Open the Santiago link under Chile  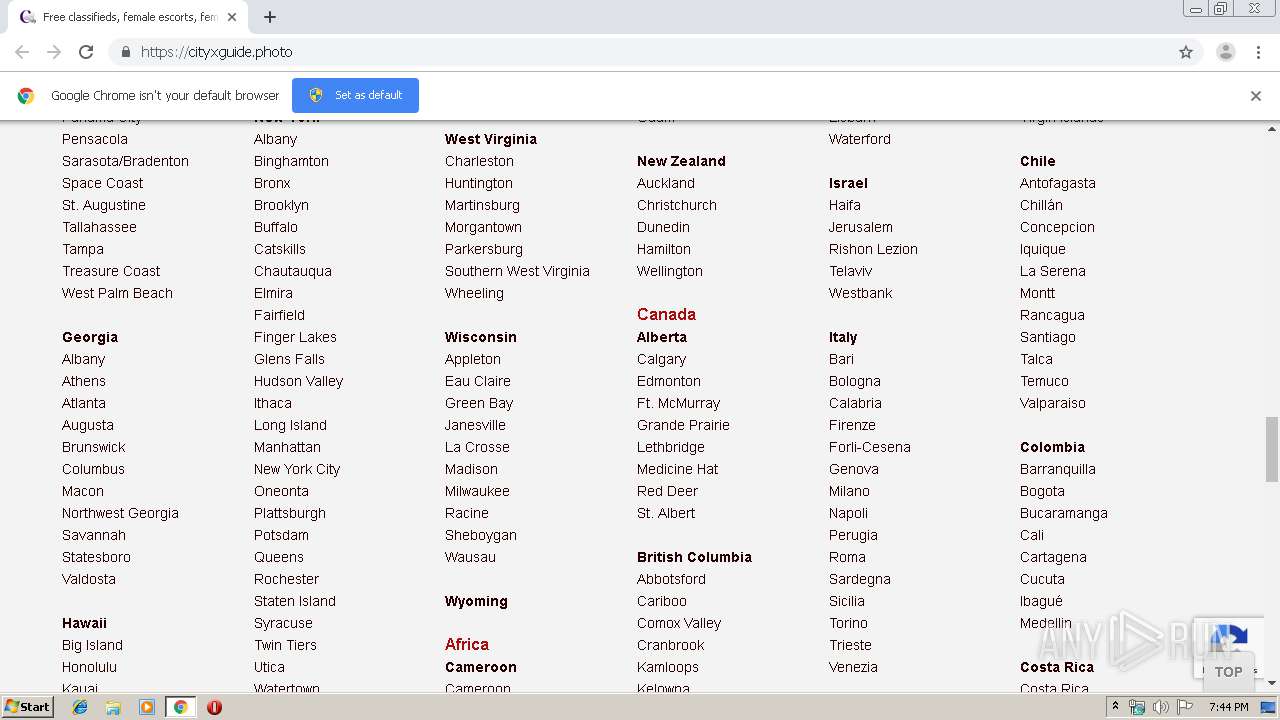[1048, 337]
